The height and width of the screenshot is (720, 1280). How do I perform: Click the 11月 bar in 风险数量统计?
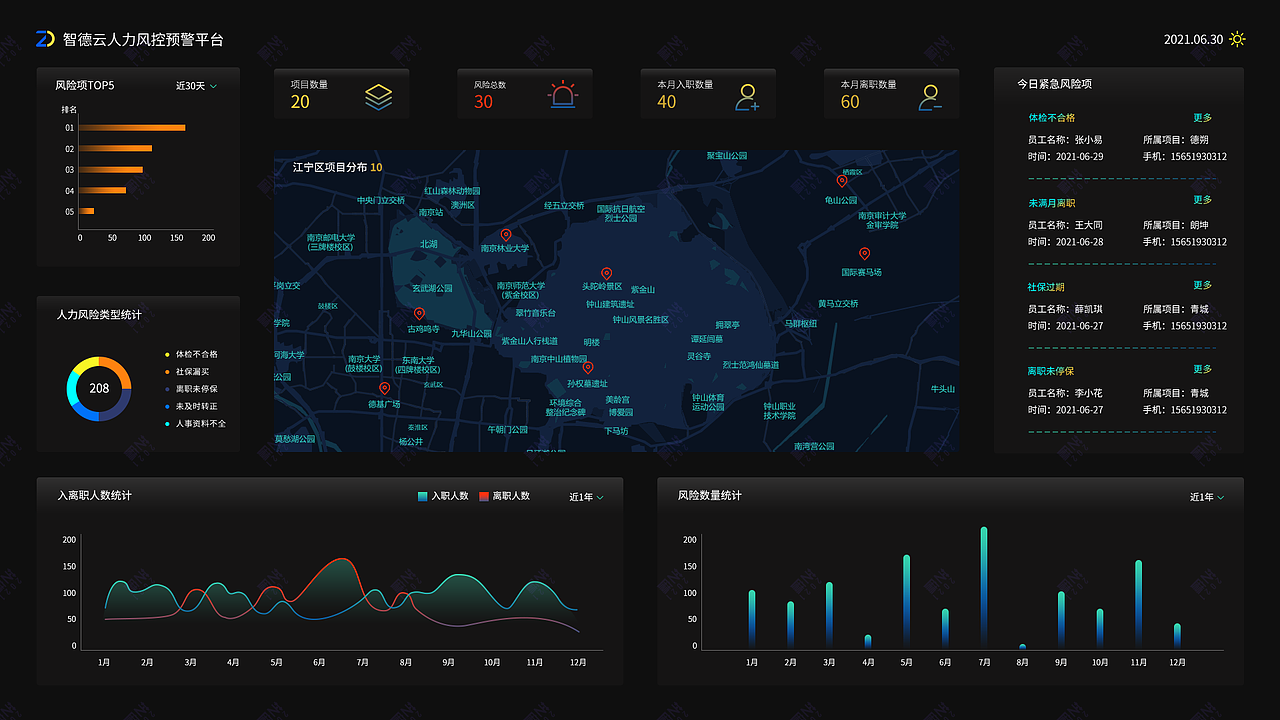[1139, 605]
